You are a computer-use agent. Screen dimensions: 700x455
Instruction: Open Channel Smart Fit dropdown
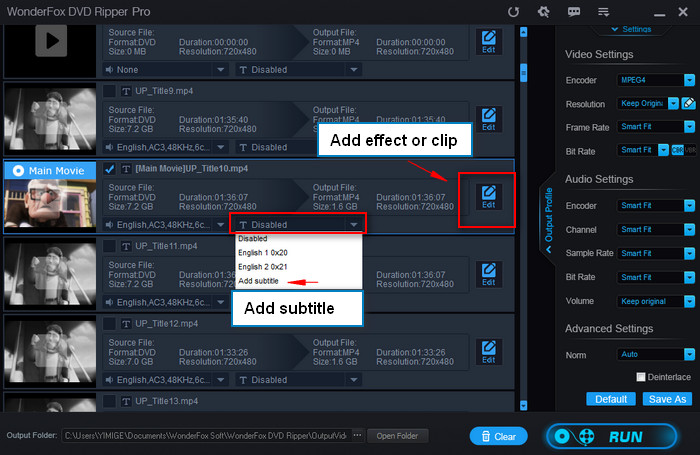point(656,230)
